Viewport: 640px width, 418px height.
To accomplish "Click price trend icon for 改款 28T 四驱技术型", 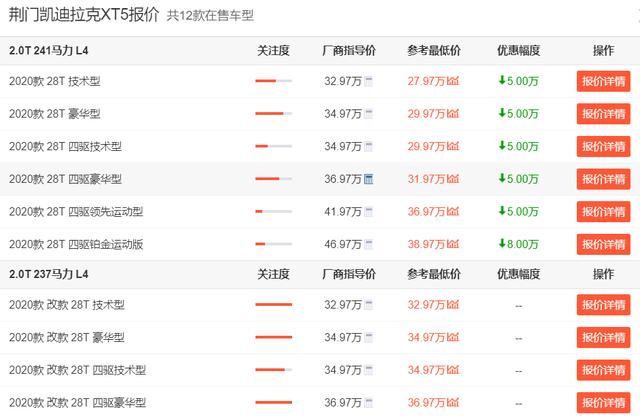I will [453, 370].
